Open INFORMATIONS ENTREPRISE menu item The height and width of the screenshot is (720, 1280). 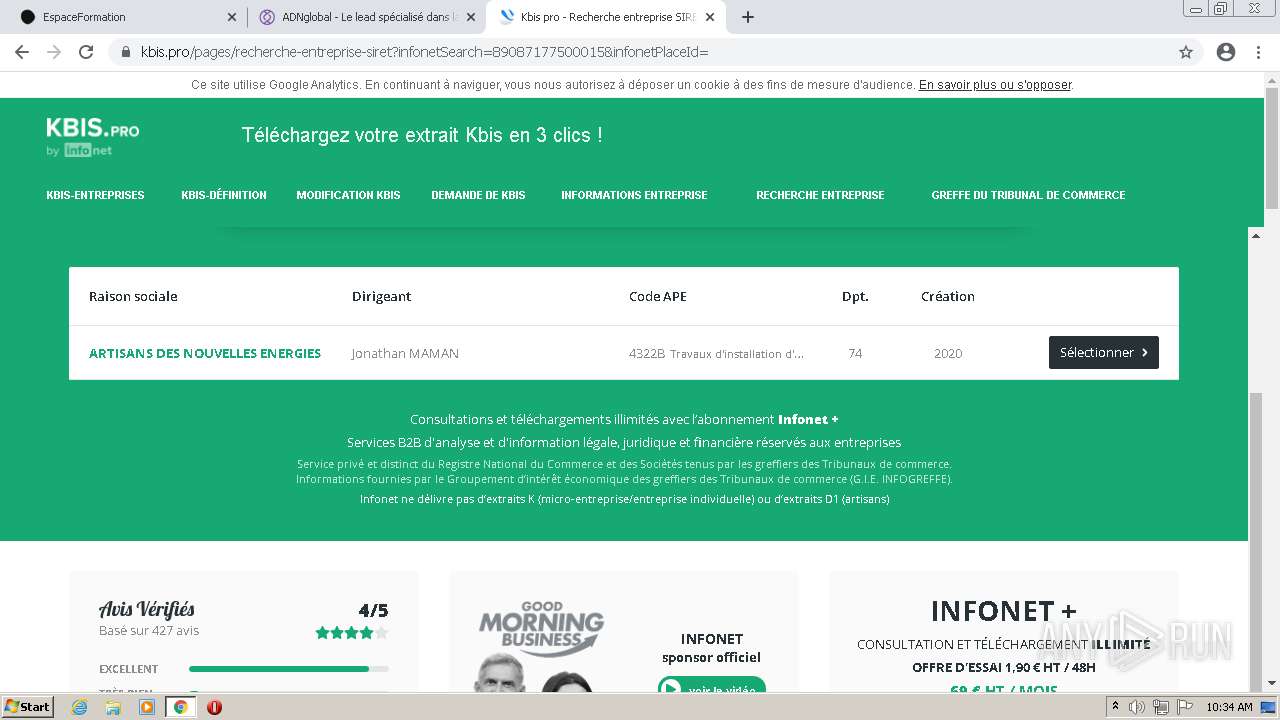tap(634, 195)
